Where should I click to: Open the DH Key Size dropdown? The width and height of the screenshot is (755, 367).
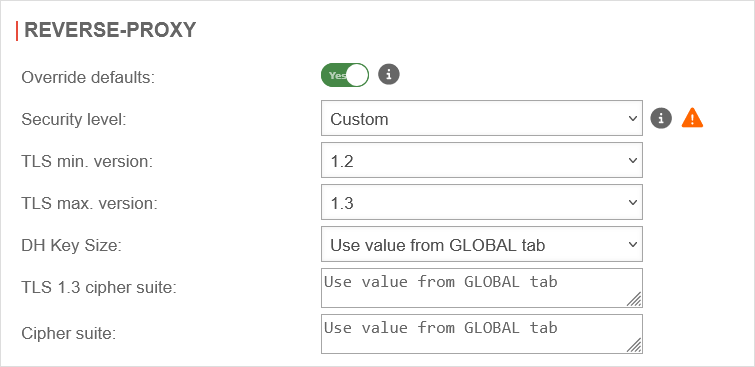(x=482, y=244)
